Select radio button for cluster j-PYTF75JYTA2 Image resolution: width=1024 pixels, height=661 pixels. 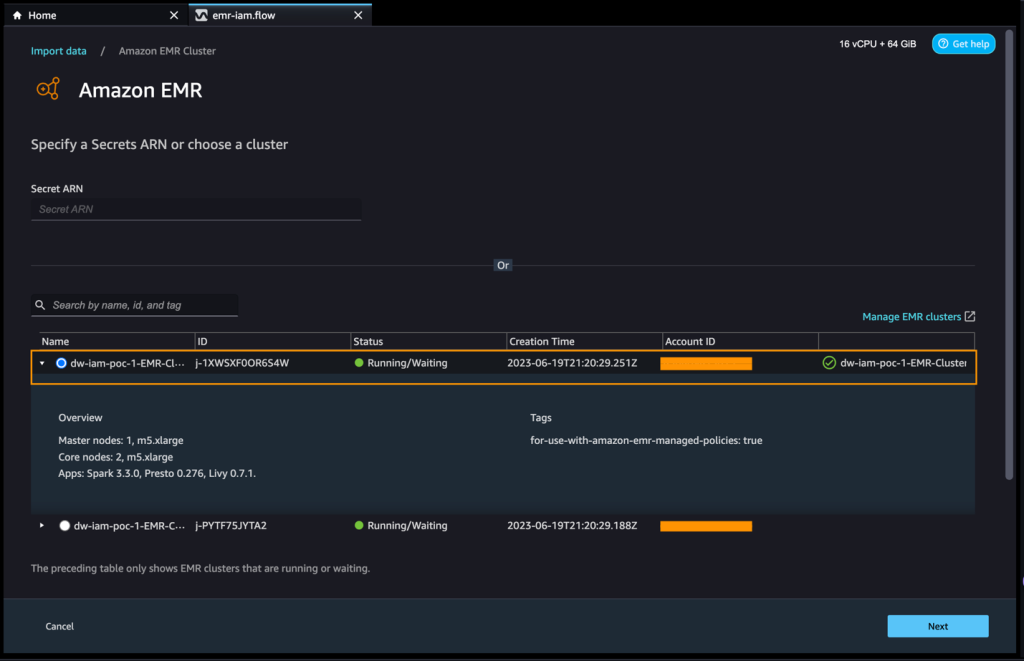[x=64, y=525]
